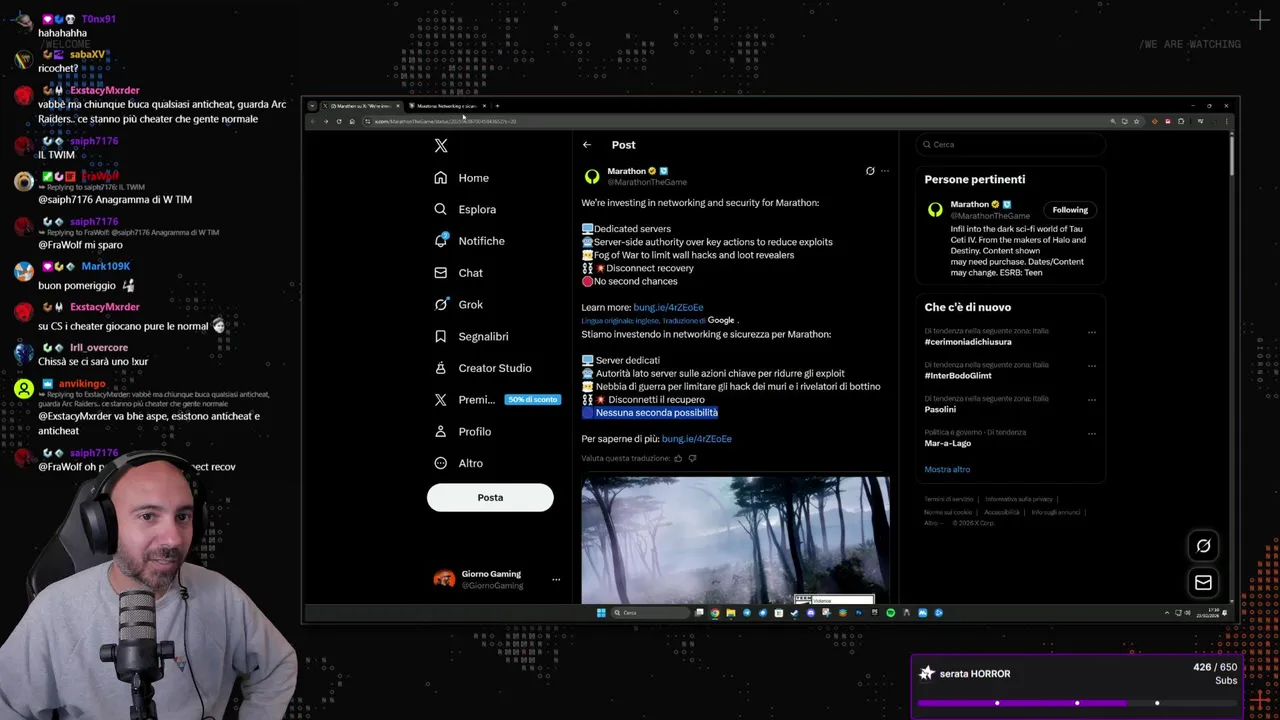This screenshot has height=720, width=1280.
Task: Click the floating Grok button
Action: pyautogui.click(x=1203, y=546)
